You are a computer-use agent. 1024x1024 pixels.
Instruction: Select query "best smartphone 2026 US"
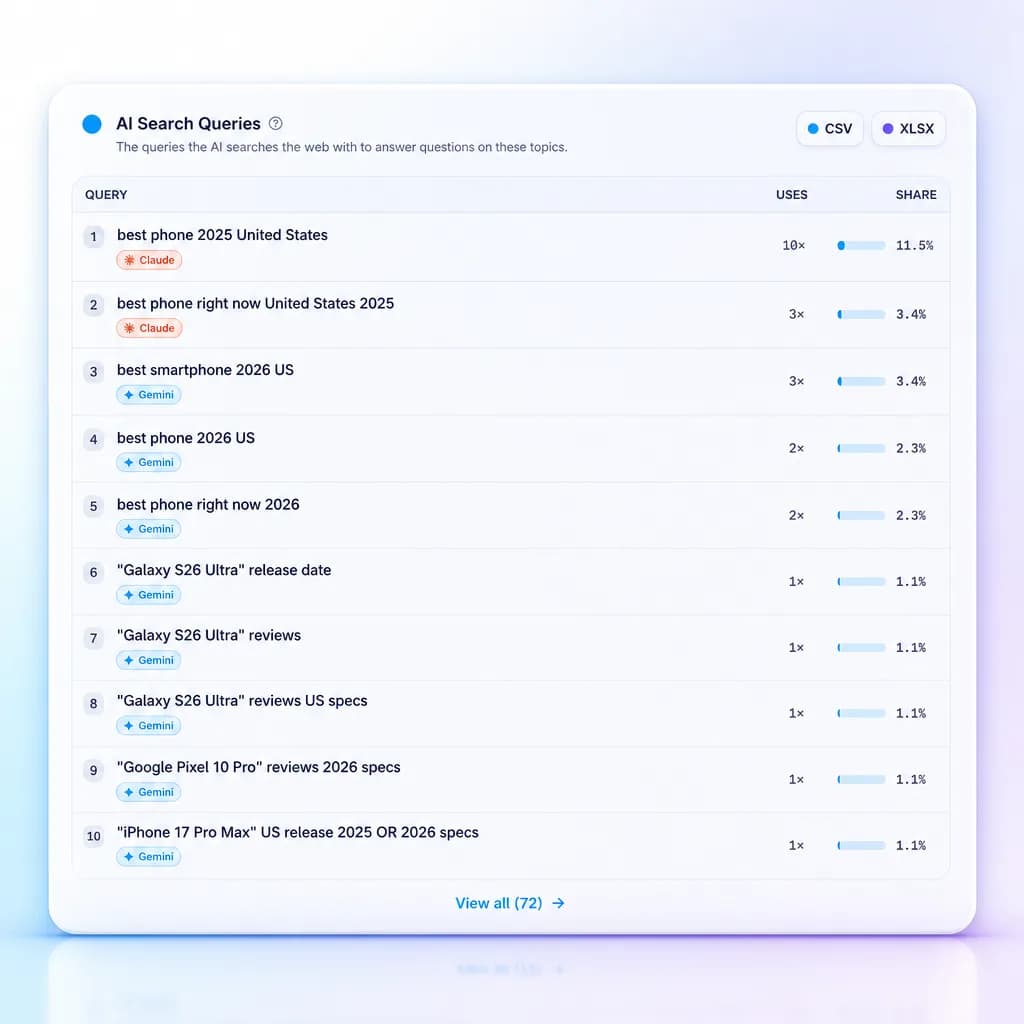205,370
